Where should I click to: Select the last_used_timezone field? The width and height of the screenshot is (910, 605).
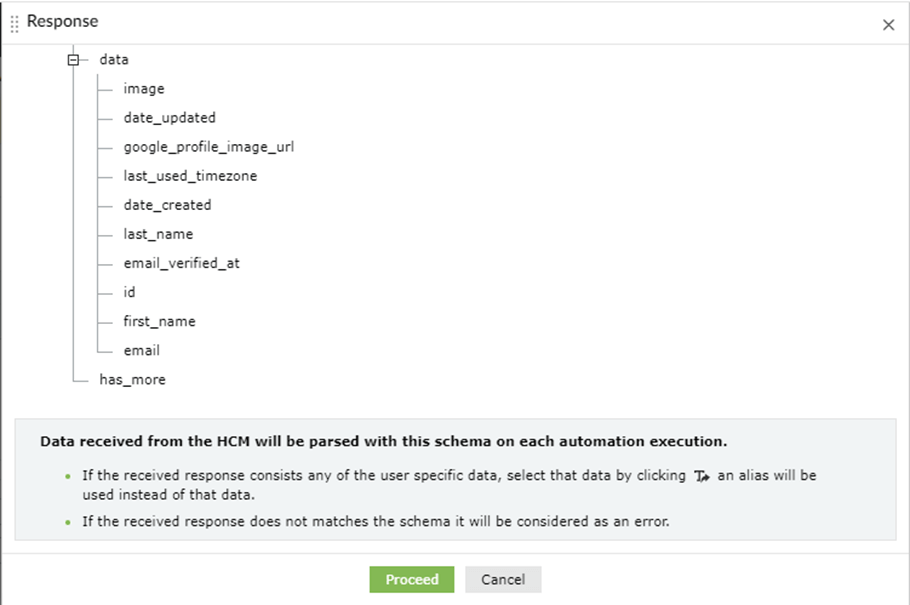tap(190, 176)
